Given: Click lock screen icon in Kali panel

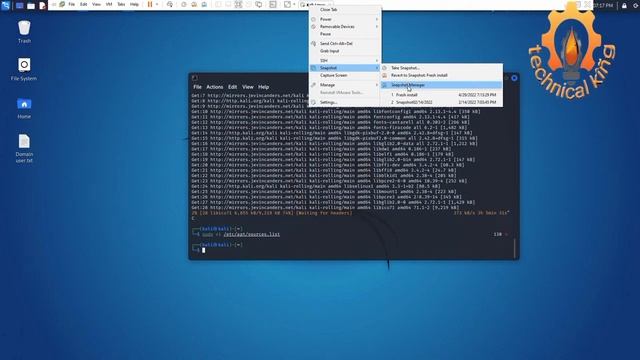Looking at the screenshot, I should pyautogui.click(x=624, y=5).
